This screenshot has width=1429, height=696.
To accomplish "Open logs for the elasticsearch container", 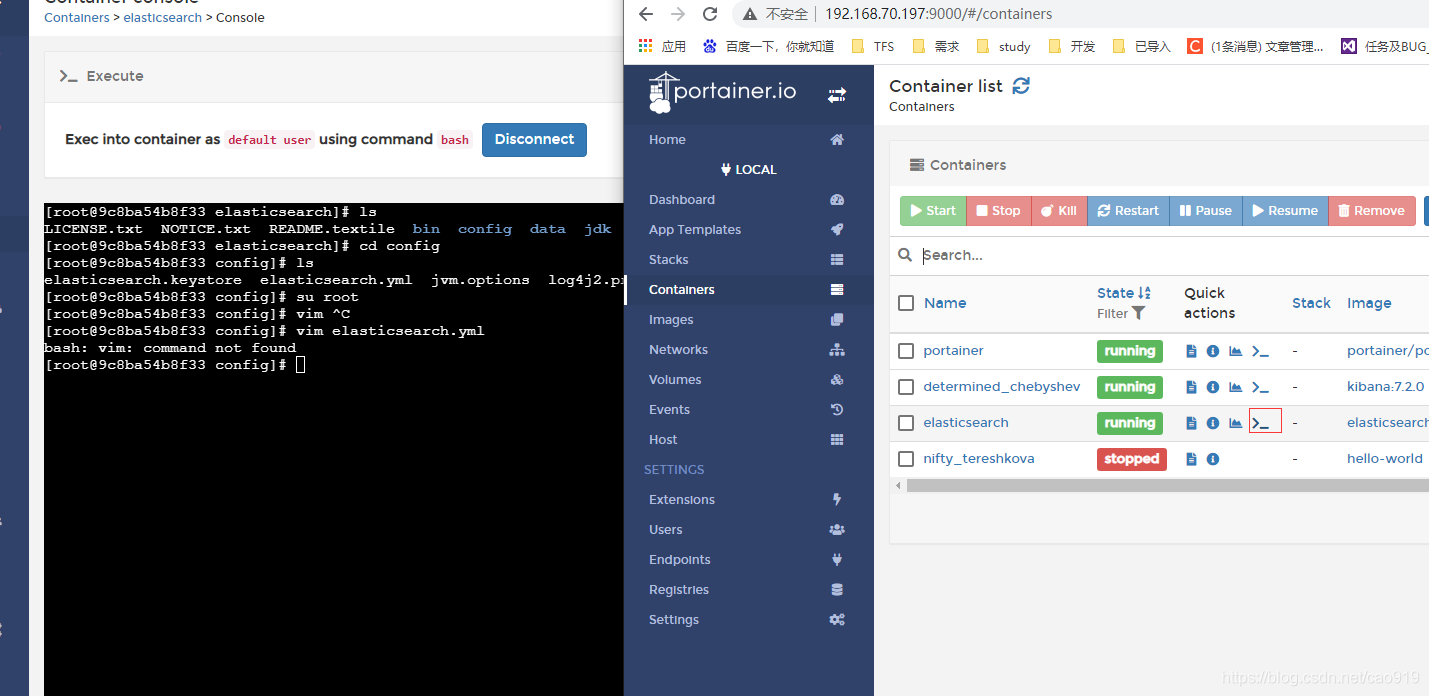I will (1191, 423).
